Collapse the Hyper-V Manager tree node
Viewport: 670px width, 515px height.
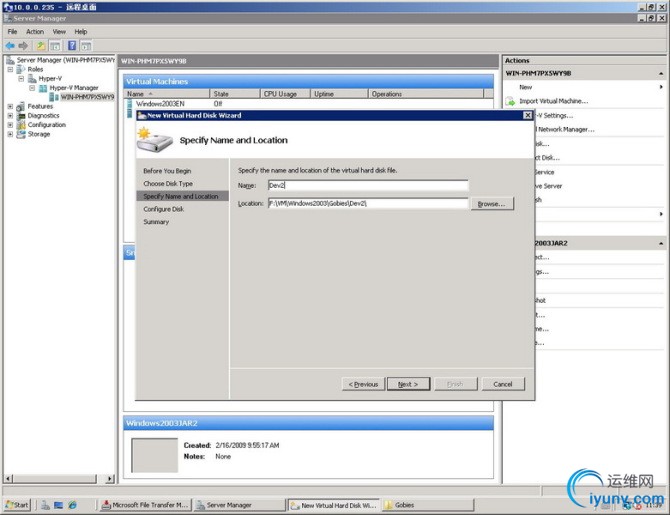(32, 88)
